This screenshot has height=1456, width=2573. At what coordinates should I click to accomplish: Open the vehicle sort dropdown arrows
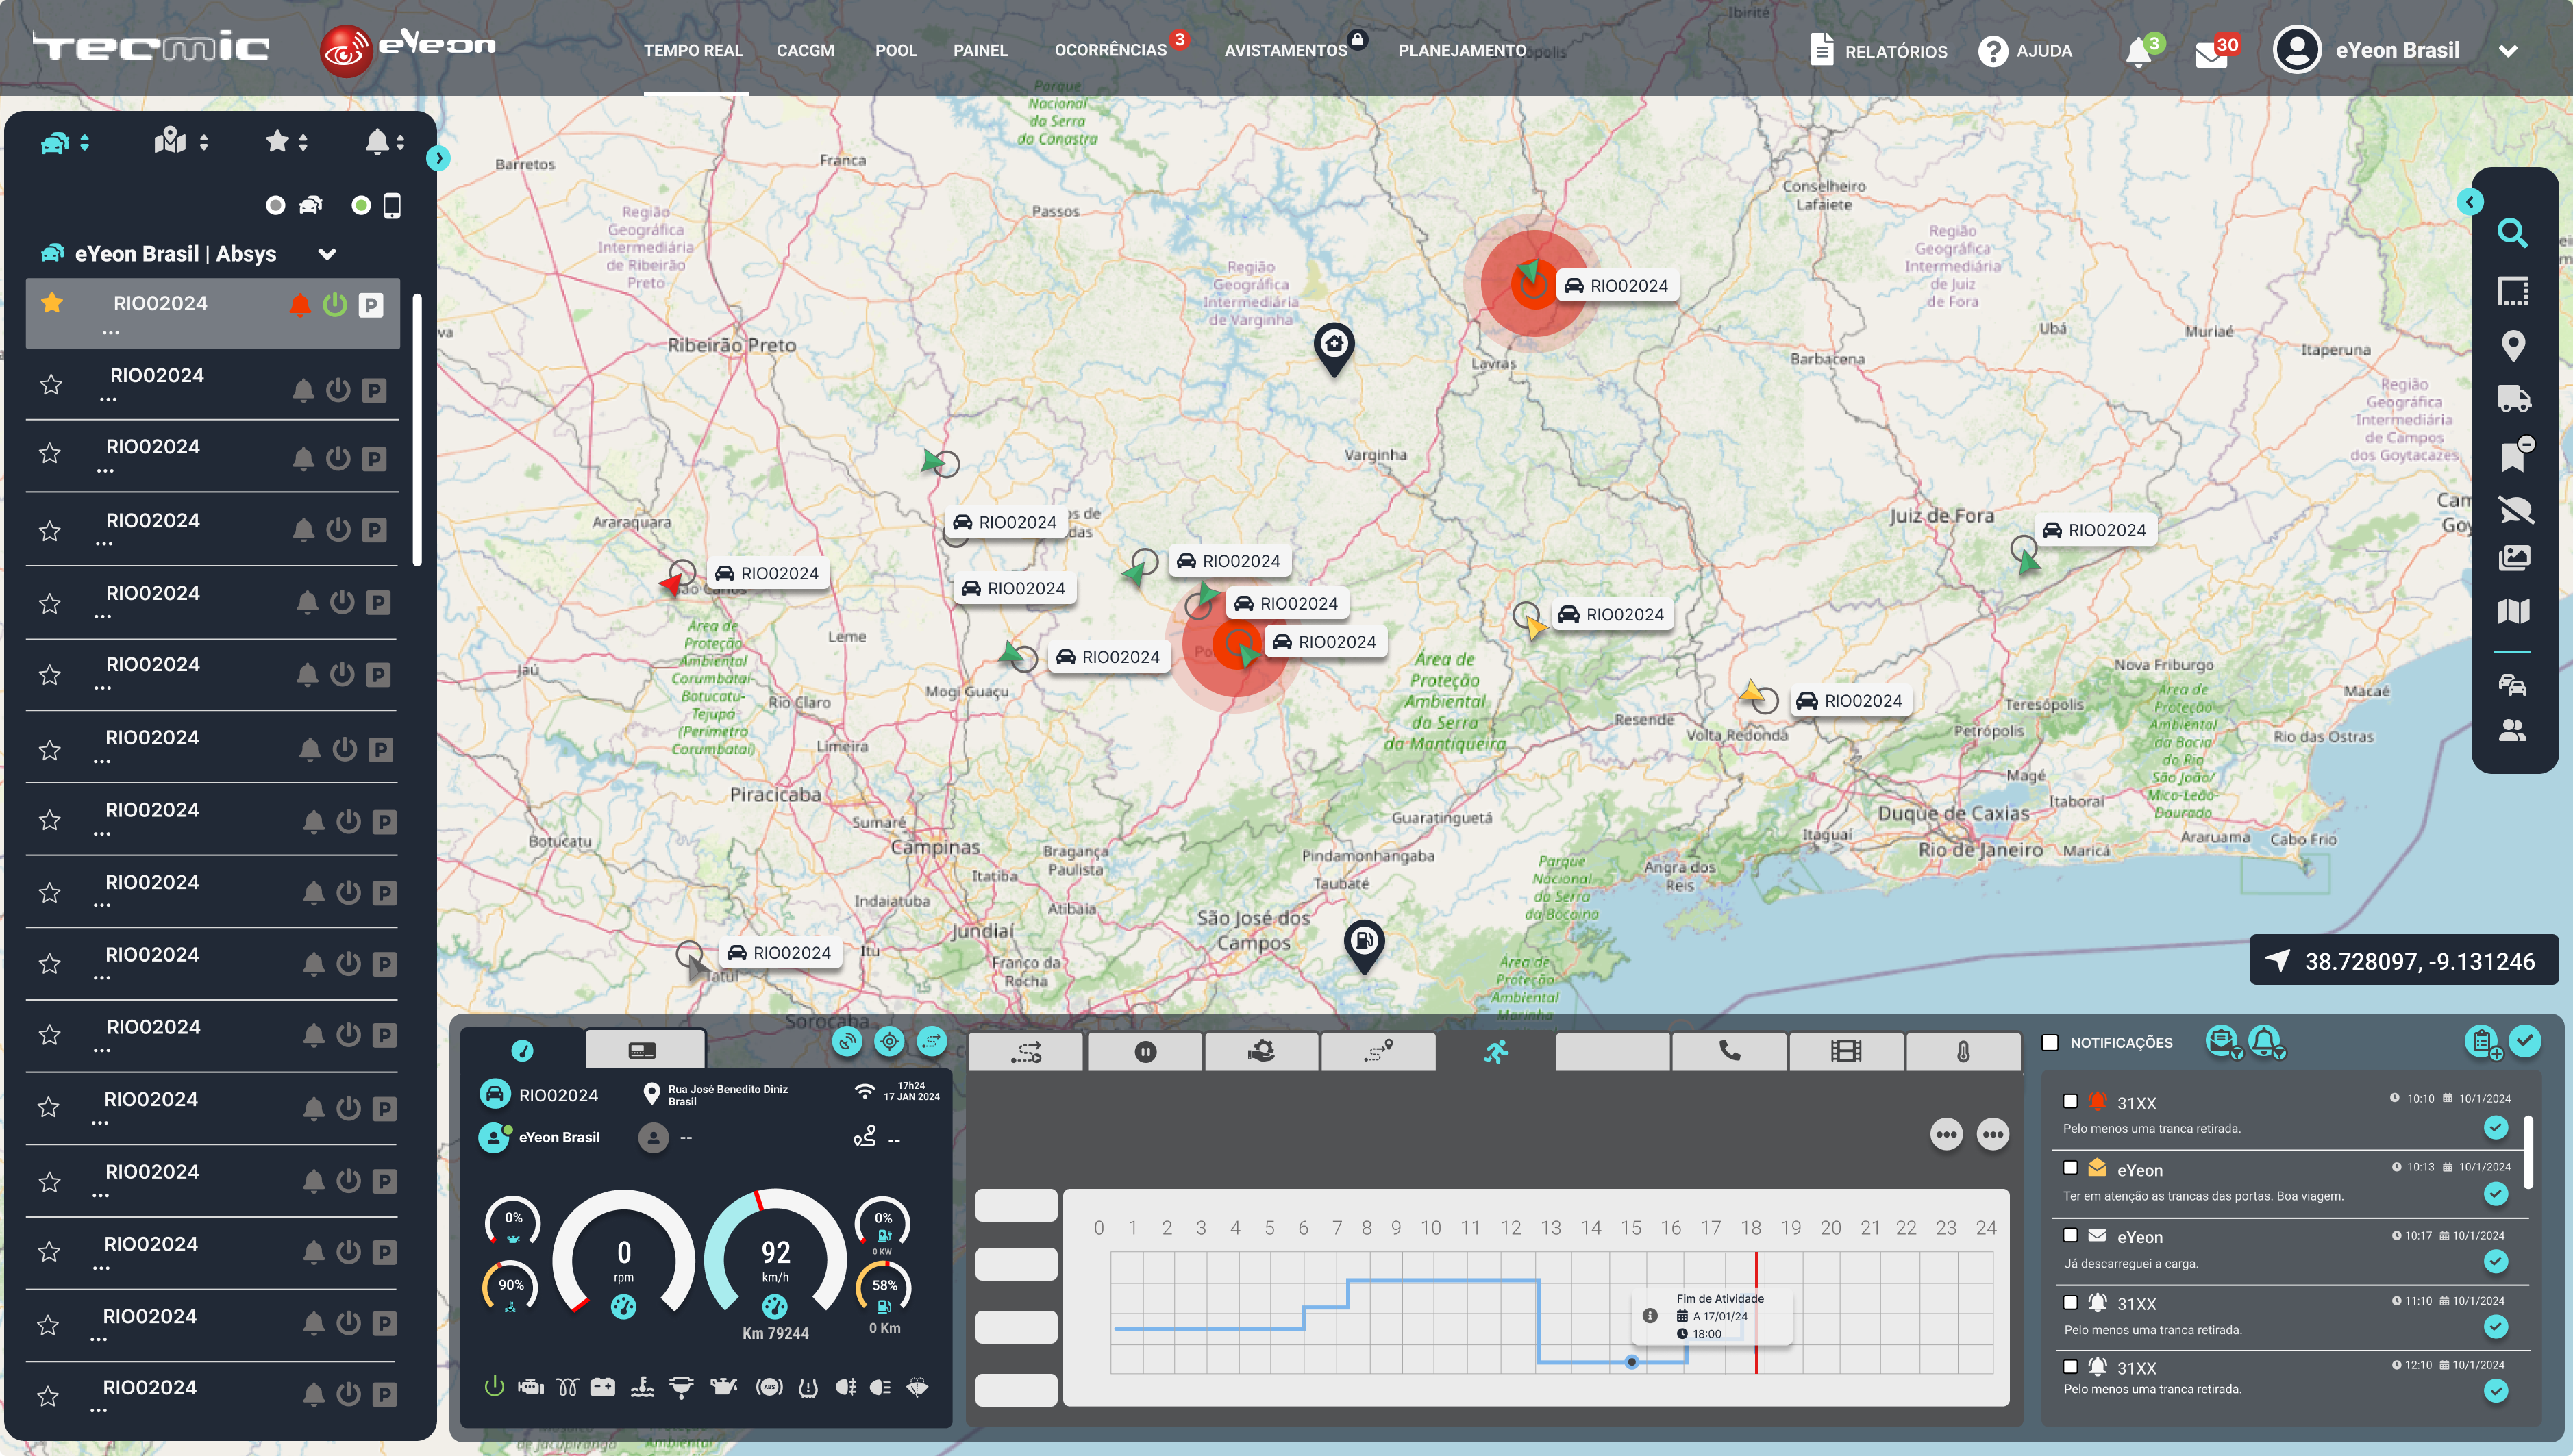85,143
